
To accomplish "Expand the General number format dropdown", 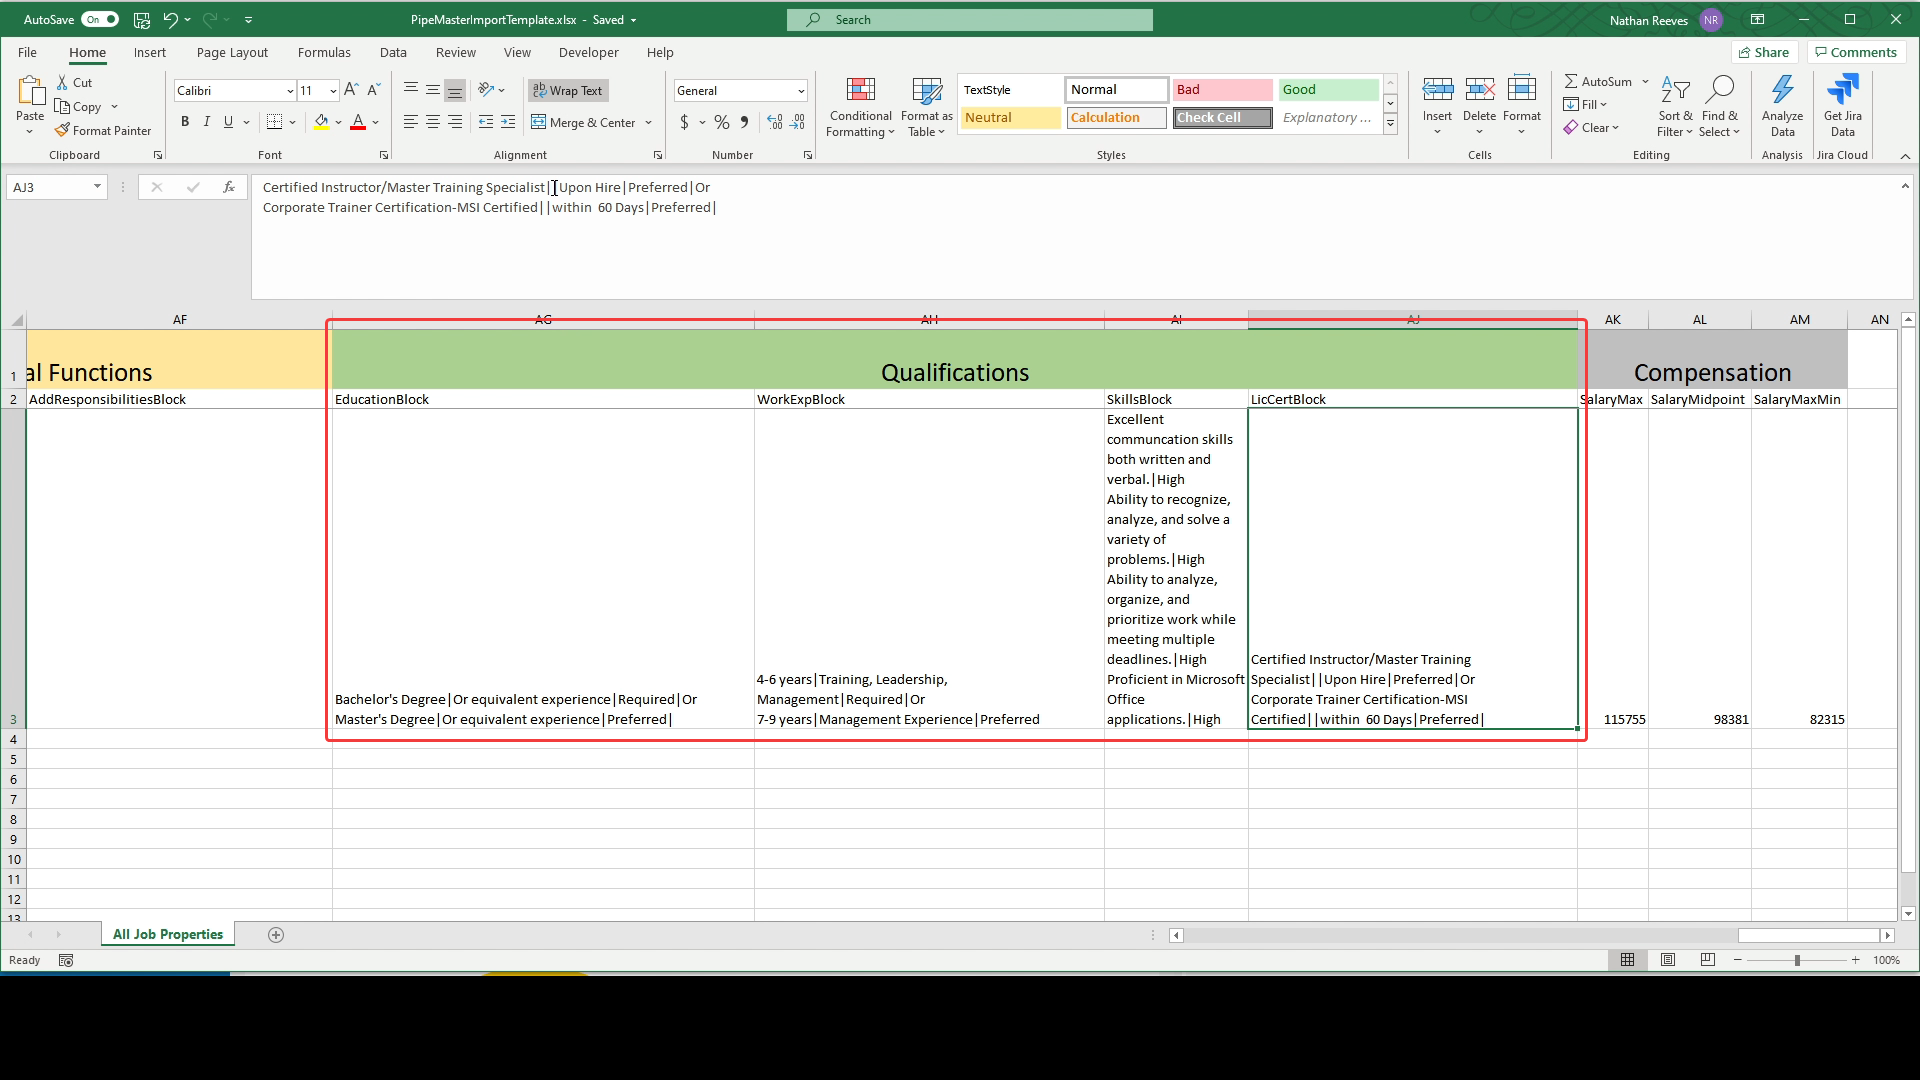I will (x=801, y=91).
